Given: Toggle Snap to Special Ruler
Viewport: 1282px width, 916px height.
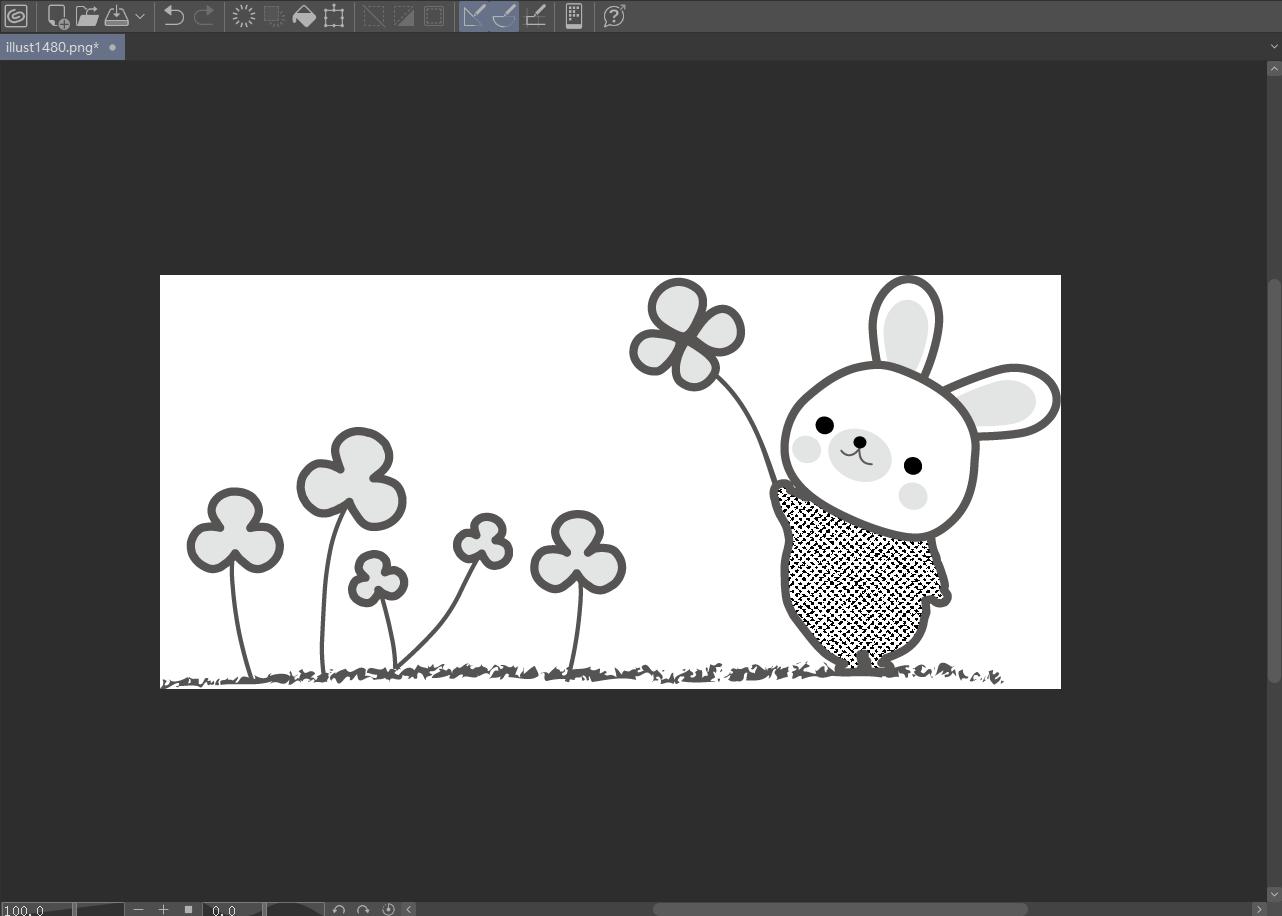Looking at the screenshot, I should [504, 16].
